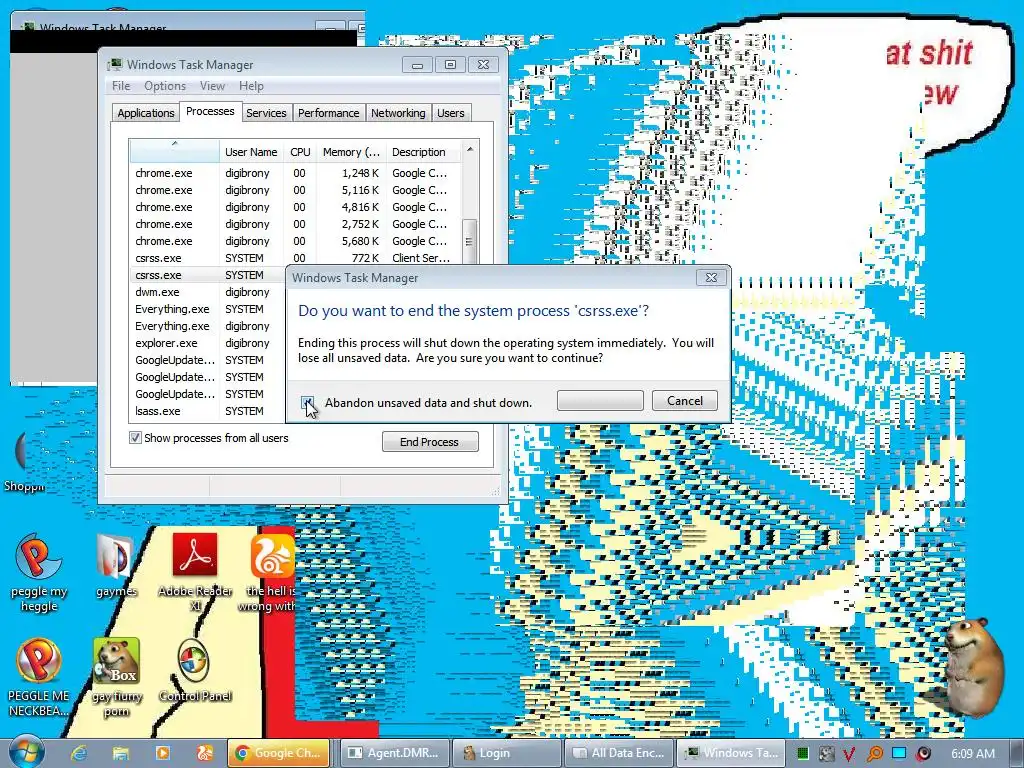Toggle 'Show processes from all users' checkbox

[x=135, y=438]
